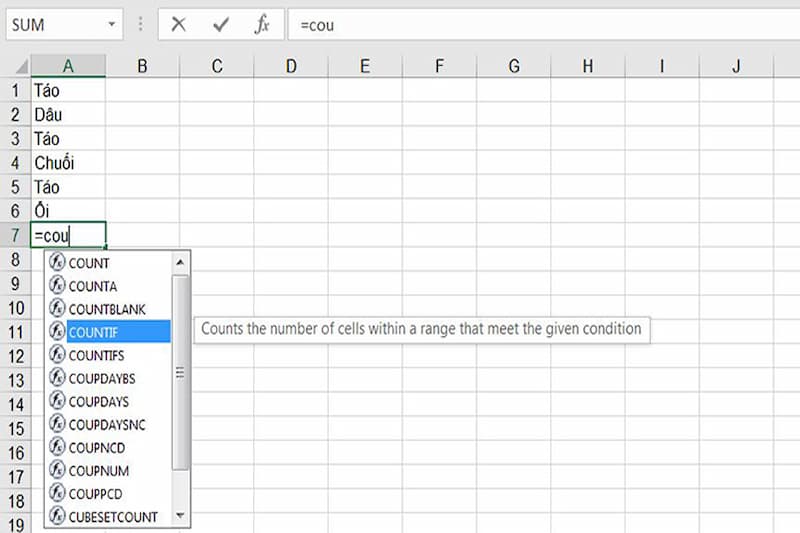This screenshot has width=800, height=533.
Task: Open the Insert Function fx dialog
Action: coord(262,24)
